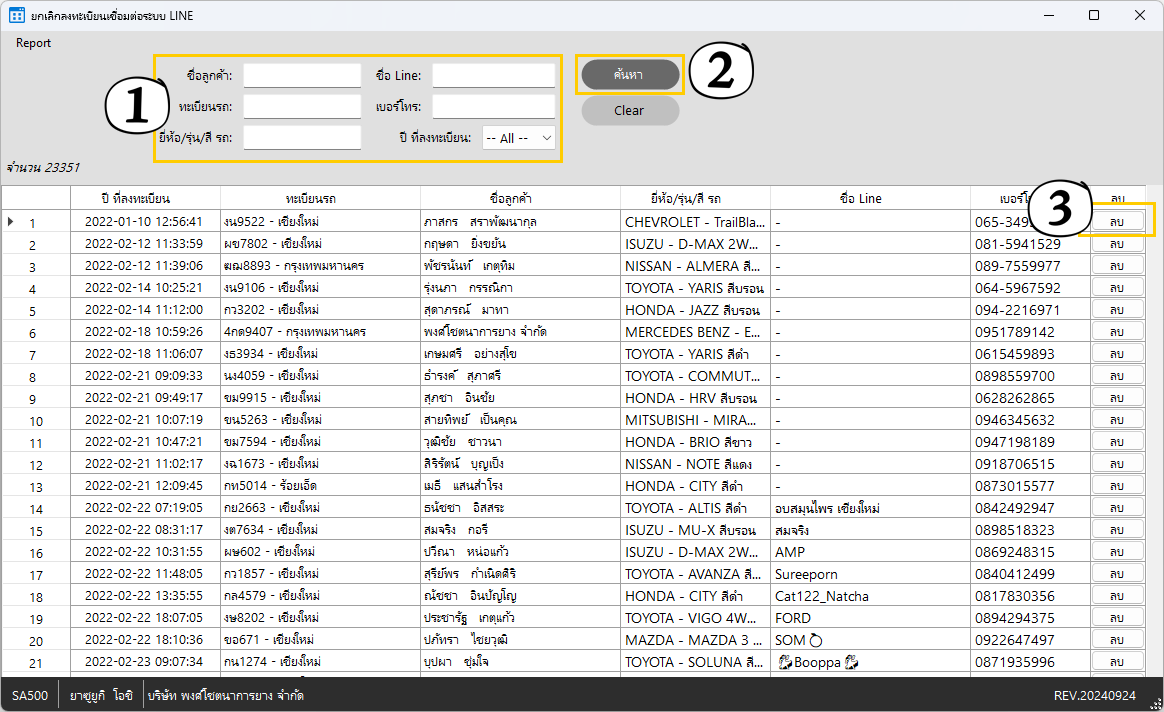The width and height of the screenshot is (1164, 712).
Task: Focus the ทะเบียนรถ input field
Action: pyautogui.click(x=302, y=107)
